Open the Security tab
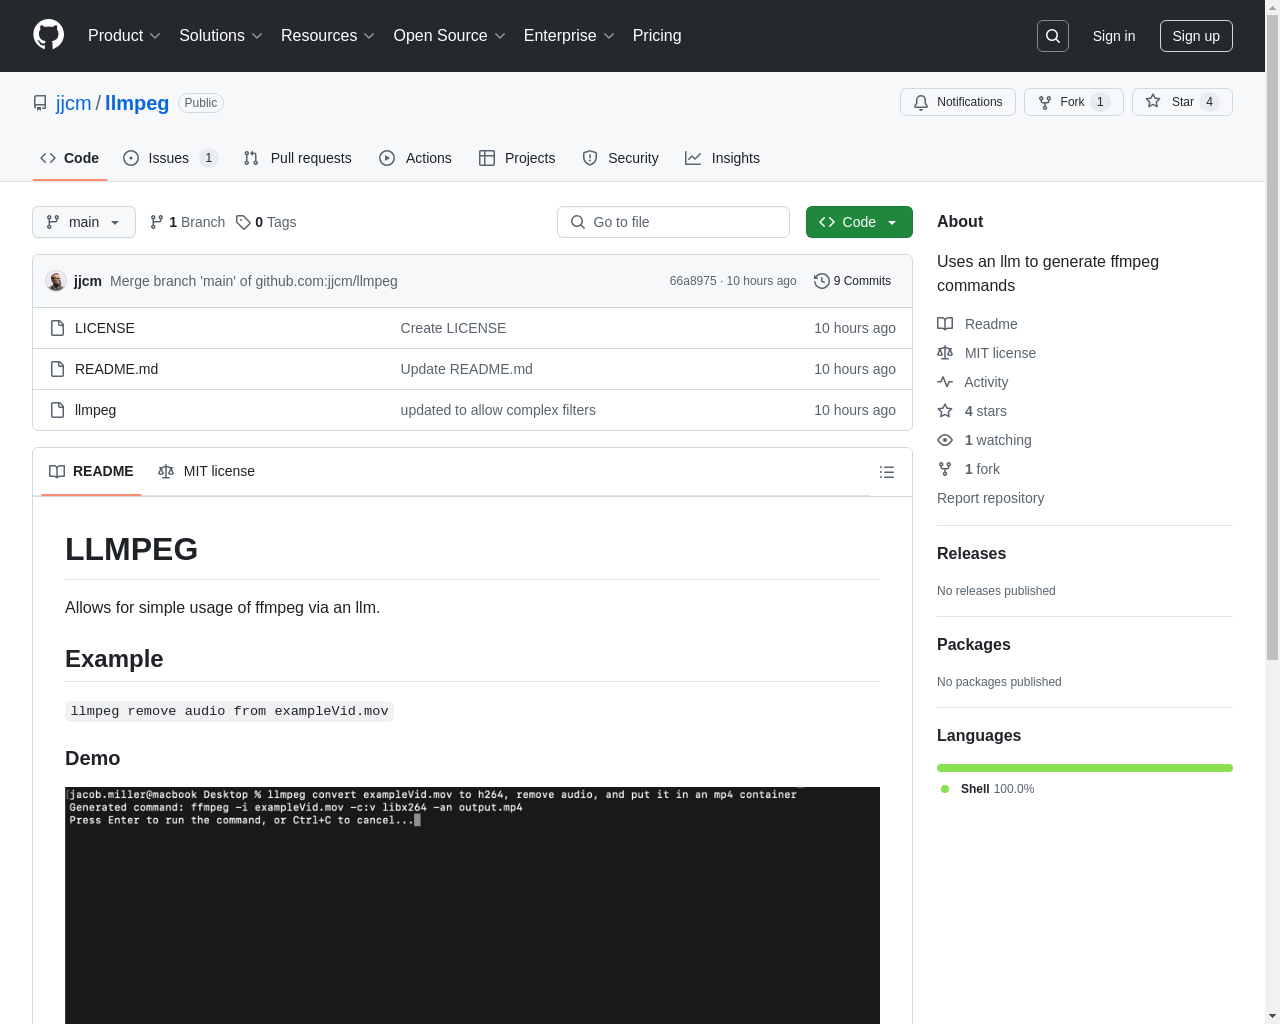Image resolution: width=1280 pixels, height=1024 pixels. [x=620, y=158]
